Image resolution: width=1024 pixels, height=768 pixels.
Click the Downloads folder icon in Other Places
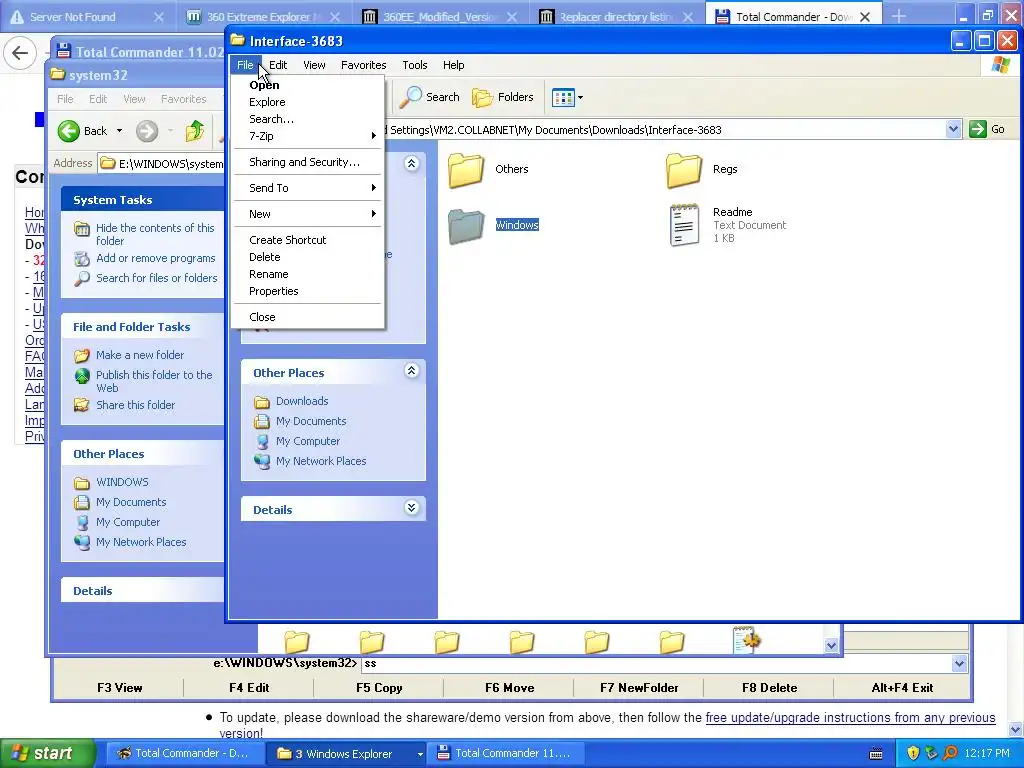point(262,402)
